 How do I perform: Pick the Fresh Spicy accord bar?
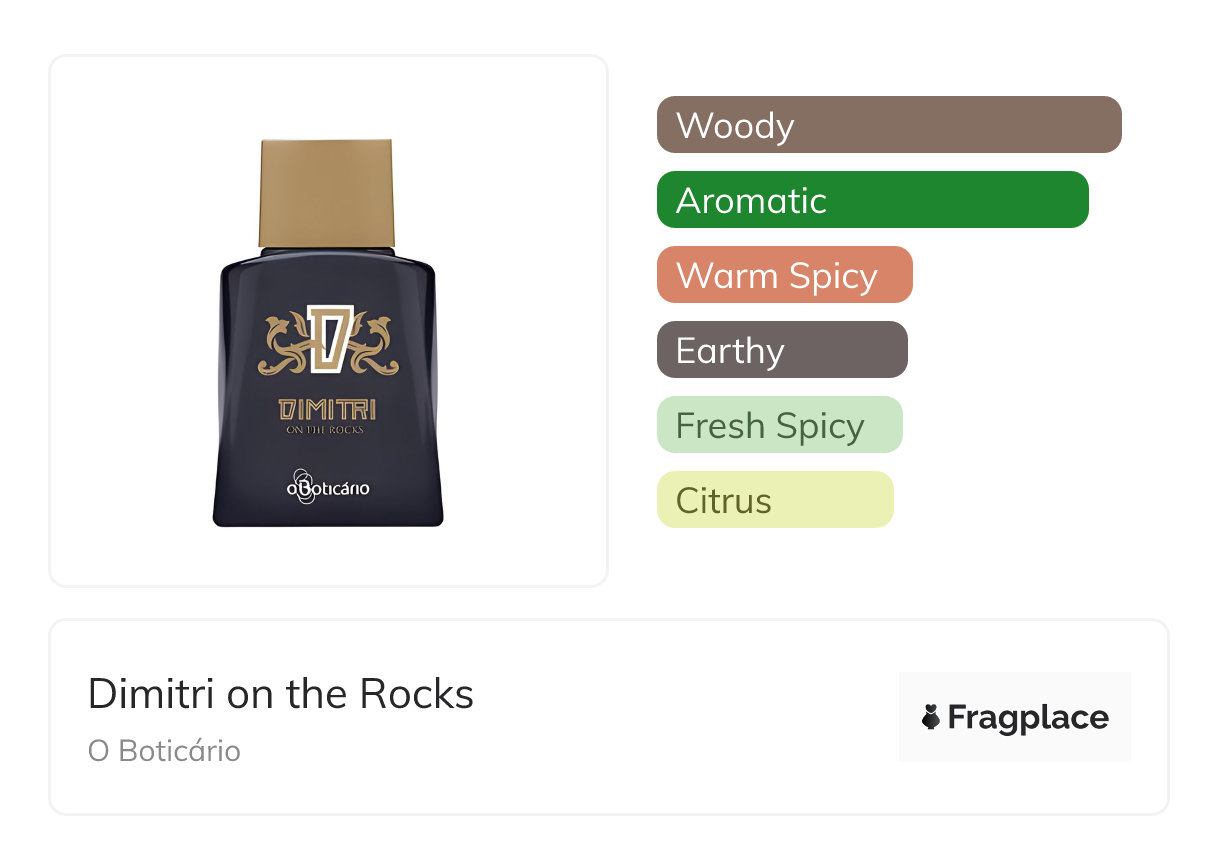click(779, 425)
